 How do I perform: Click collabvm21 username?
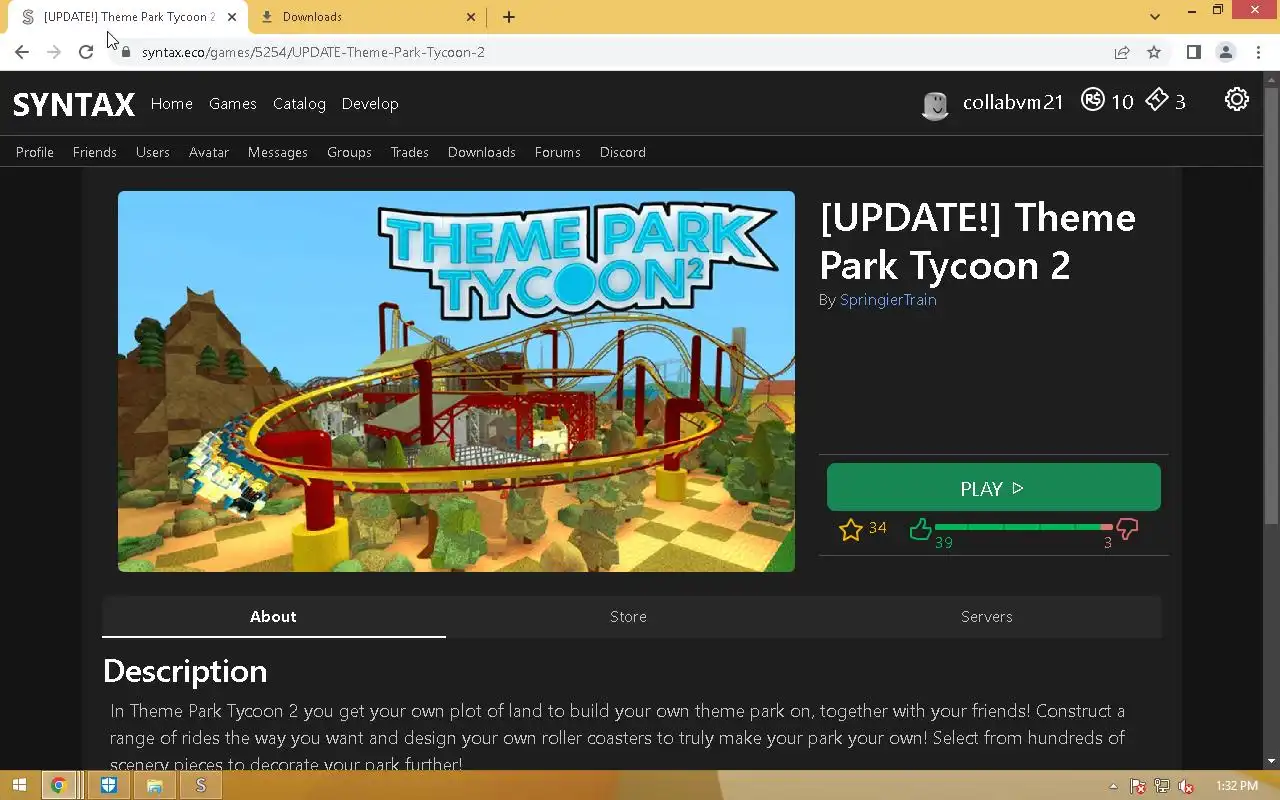pos(1013,102)
